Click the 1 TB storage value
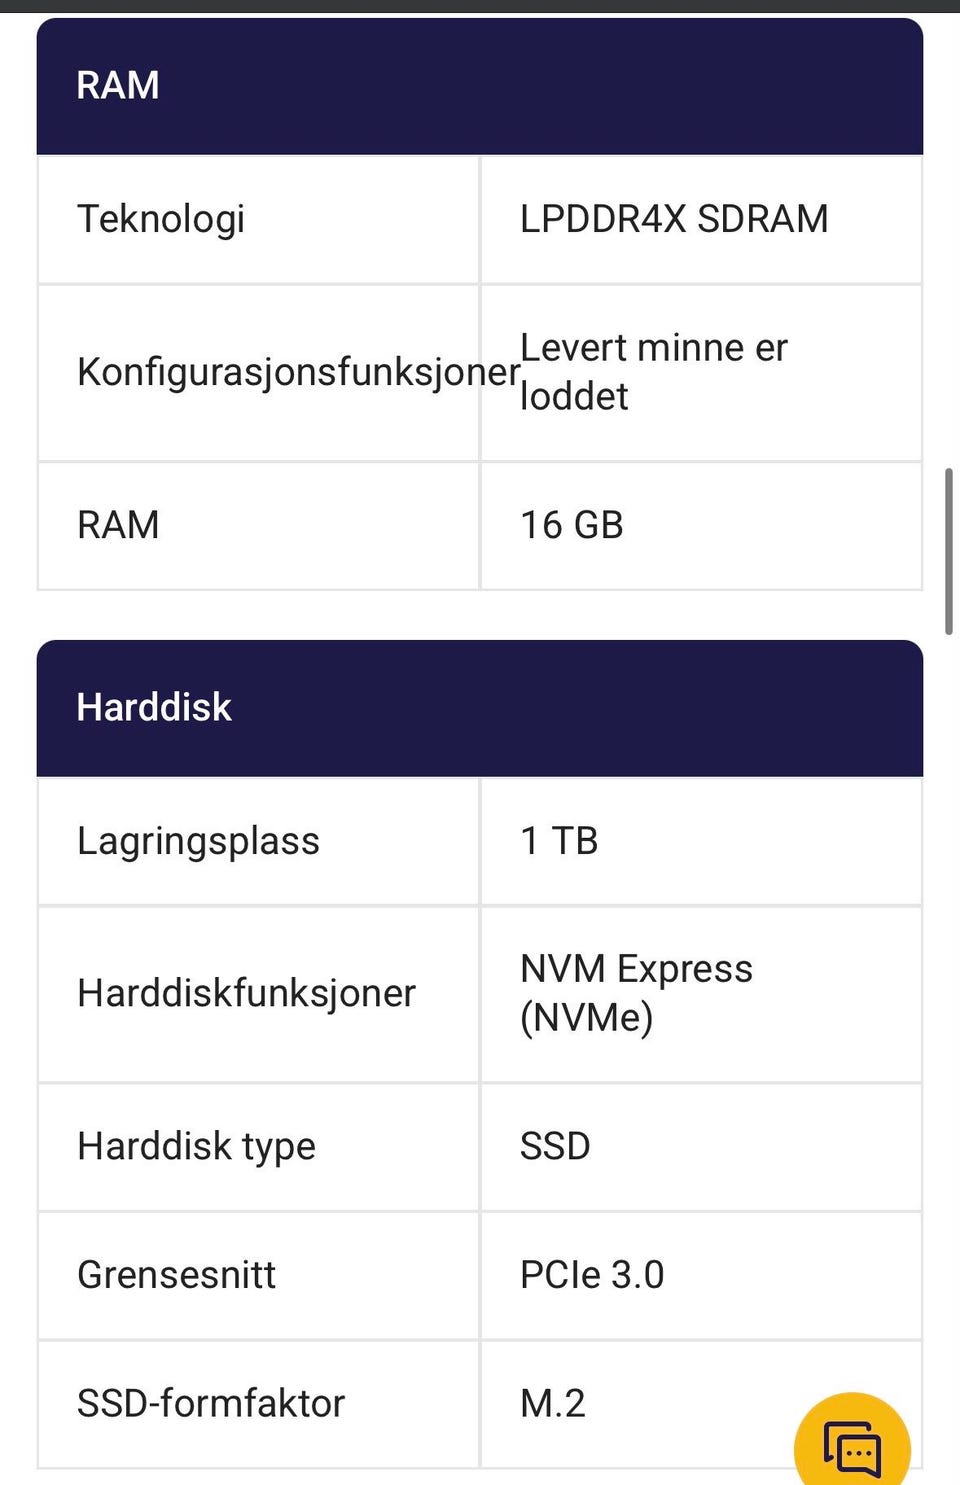This screenshot has height=1485, width=960. coord(559,841)
